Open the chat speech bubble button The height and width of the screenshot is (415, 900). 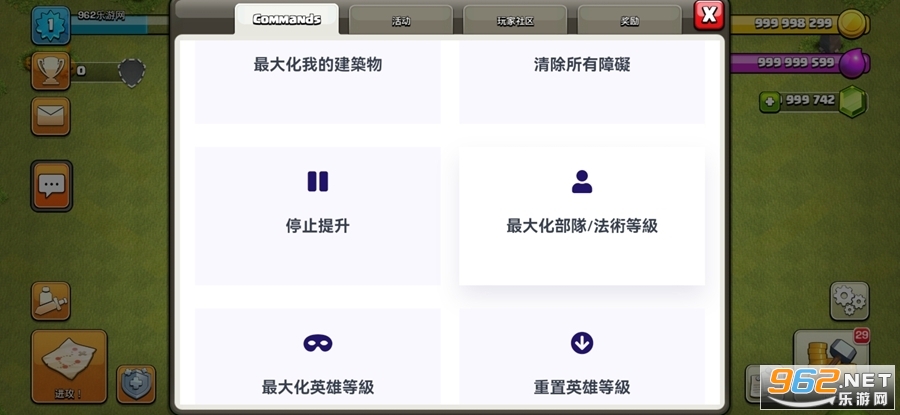click(52, 186)
